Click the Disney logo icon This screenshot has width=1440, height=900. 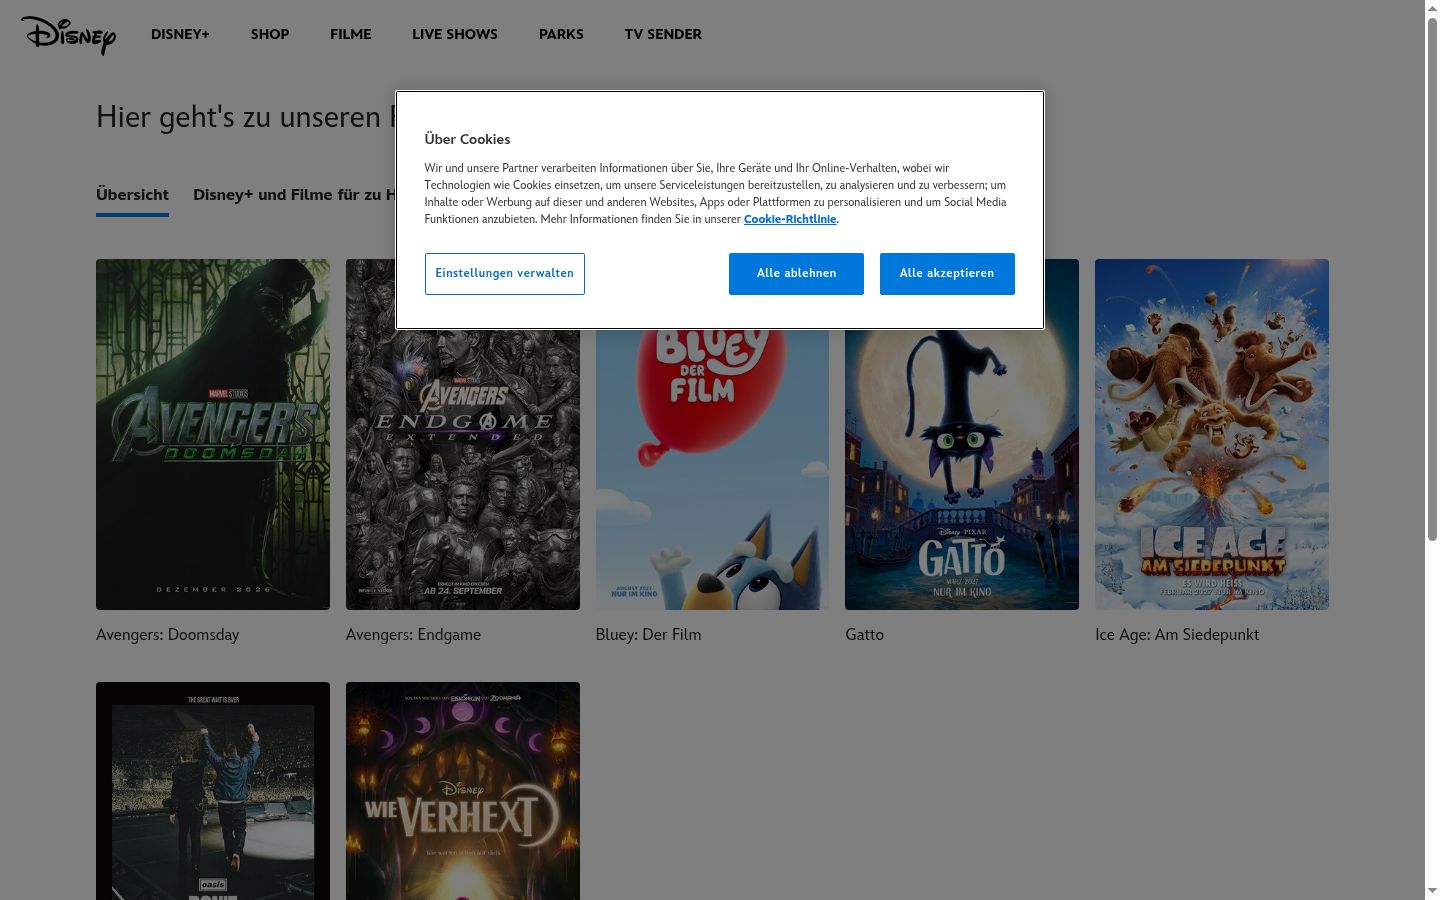[68, 35]
